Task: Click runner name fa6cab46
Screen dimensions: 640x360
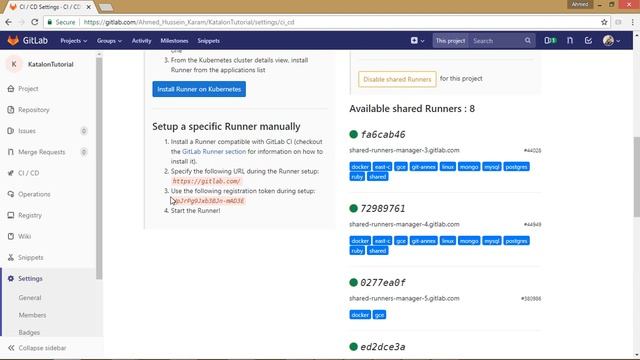Action: pyautogui.click(x=383, y=134)
